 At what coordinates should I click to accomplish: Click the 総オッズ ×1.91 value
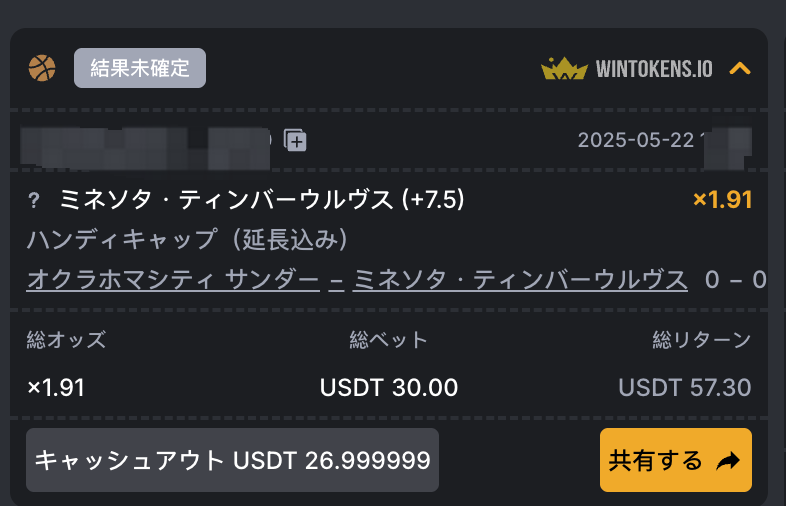coord(56,388)
